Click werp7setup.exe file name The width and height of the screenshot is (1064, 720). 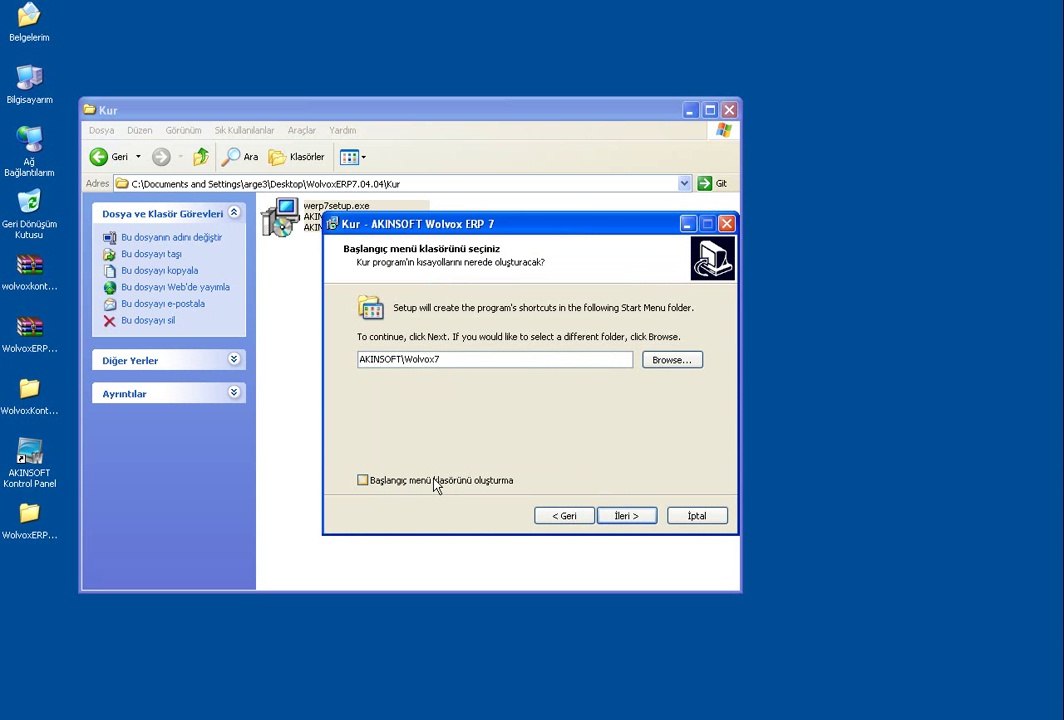[x=337, y=206]
